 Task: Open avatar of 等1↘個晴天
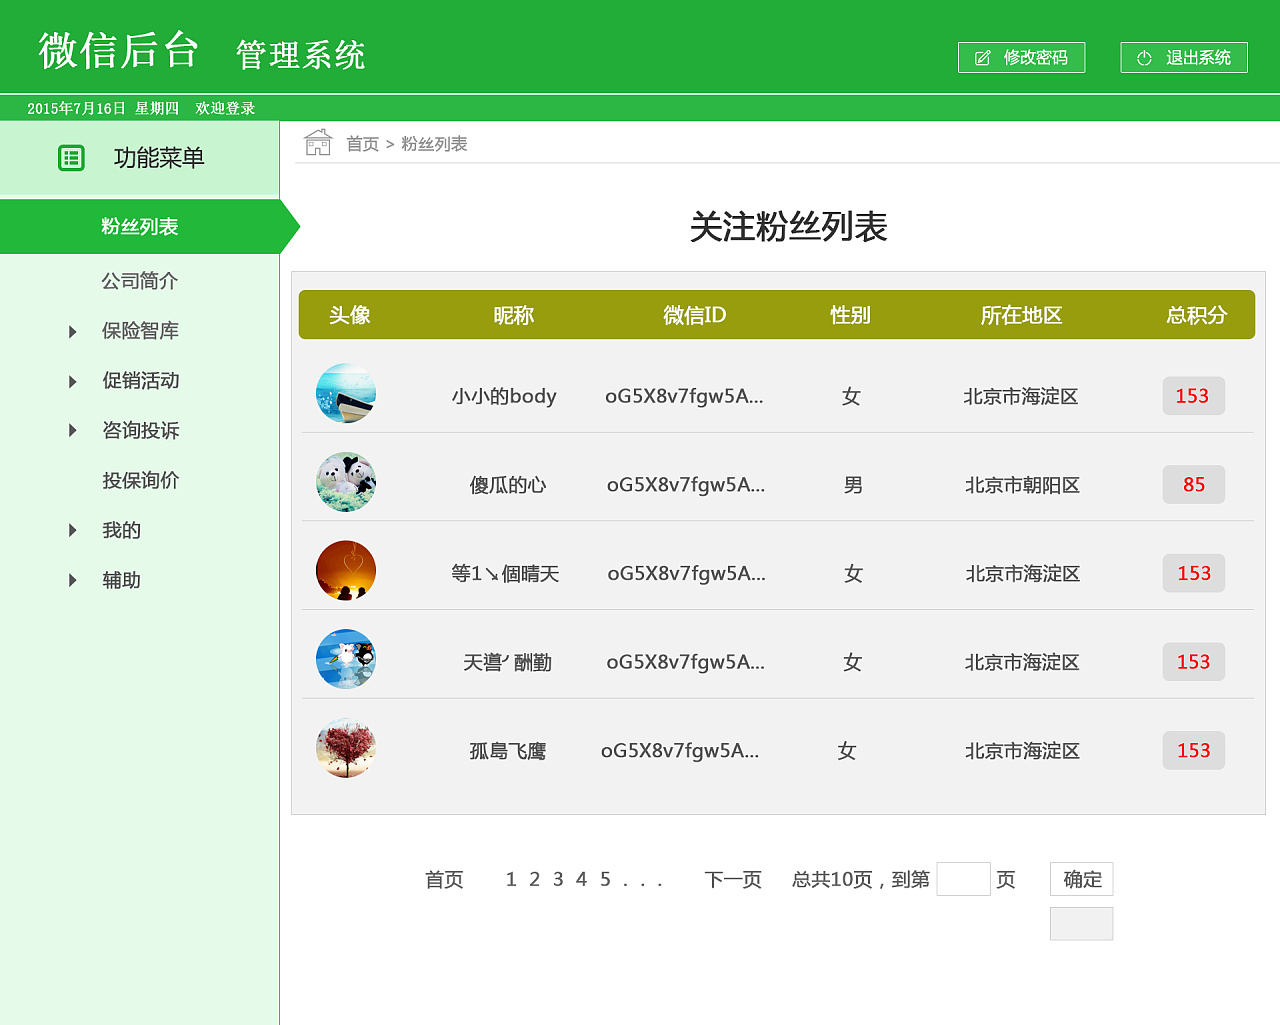[346, 570]
